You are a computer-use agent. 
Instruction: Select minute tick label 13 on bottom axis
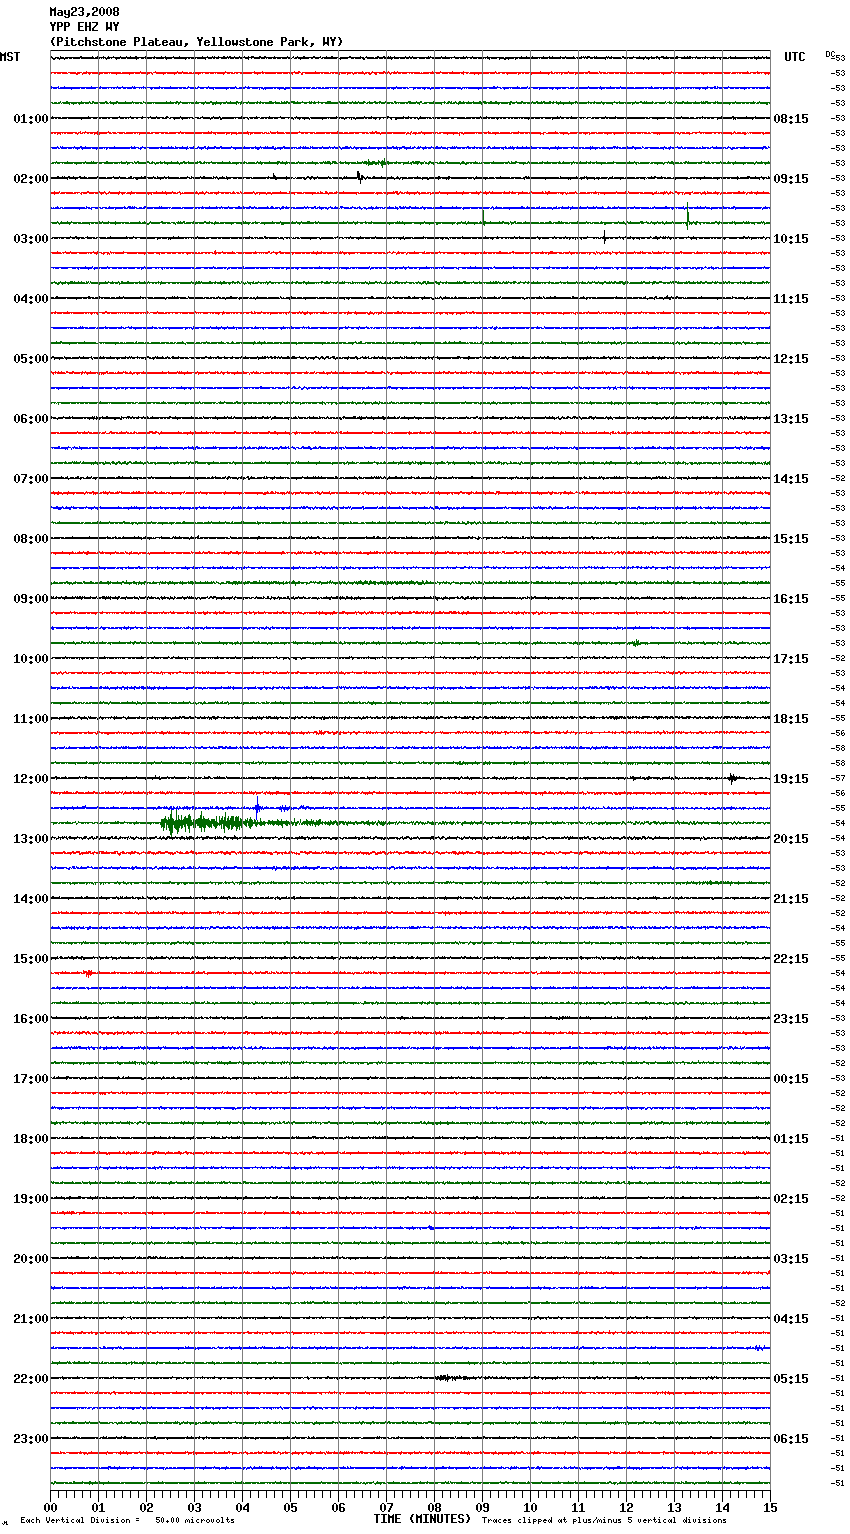[674, 1507]
